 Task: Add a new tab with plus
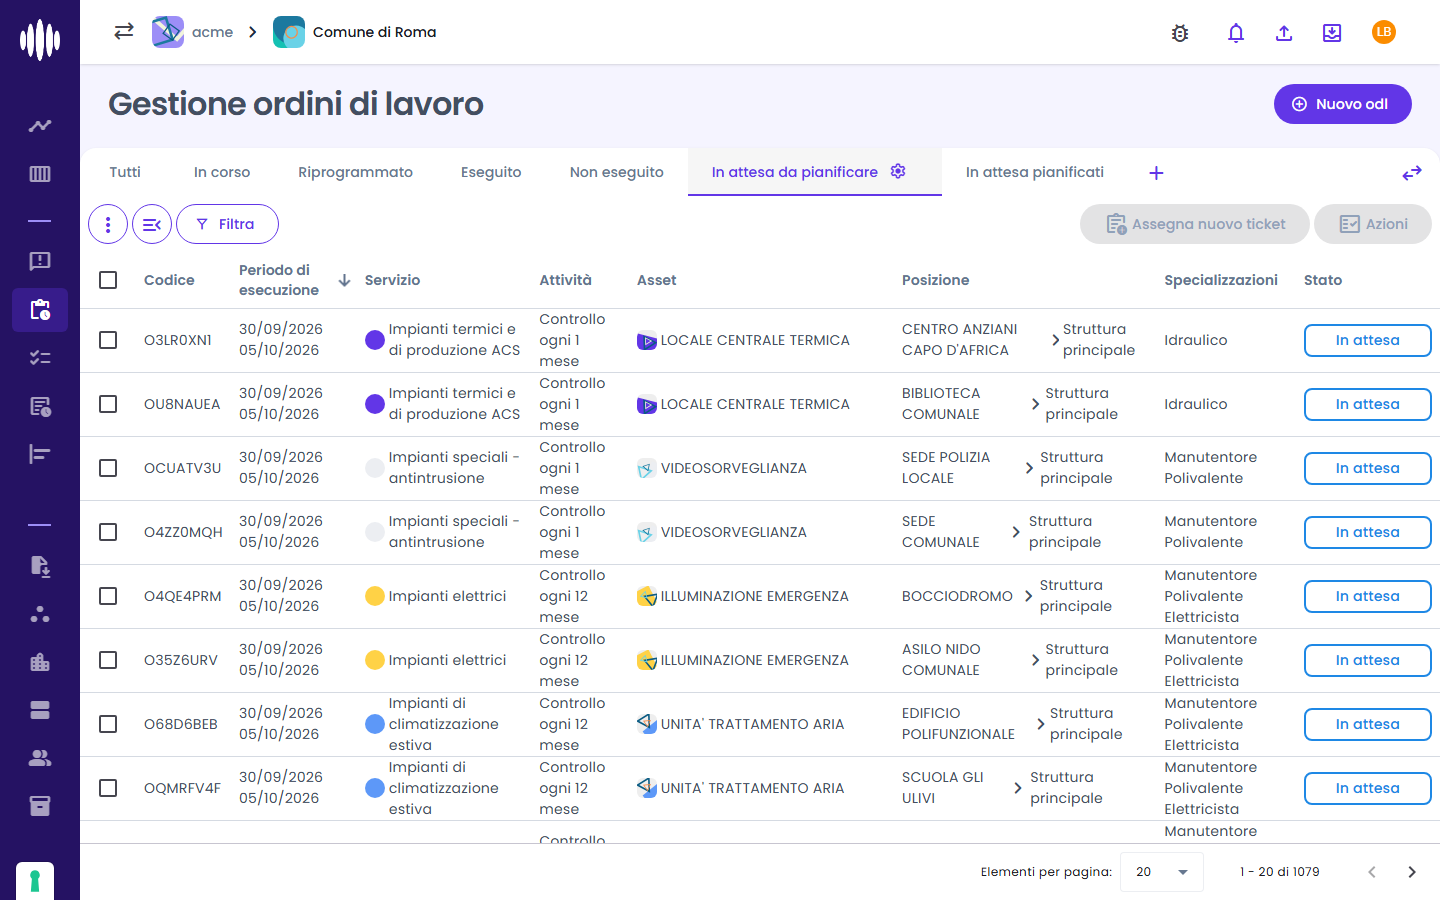click(1156, 173)
